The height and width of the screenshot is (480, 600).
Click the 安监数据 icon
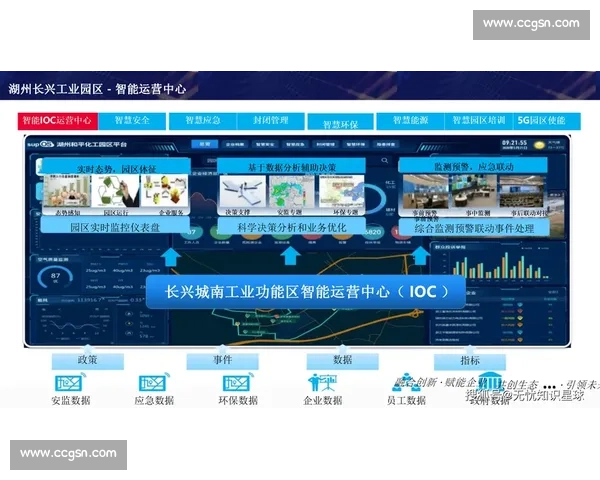tap(70, 383)
